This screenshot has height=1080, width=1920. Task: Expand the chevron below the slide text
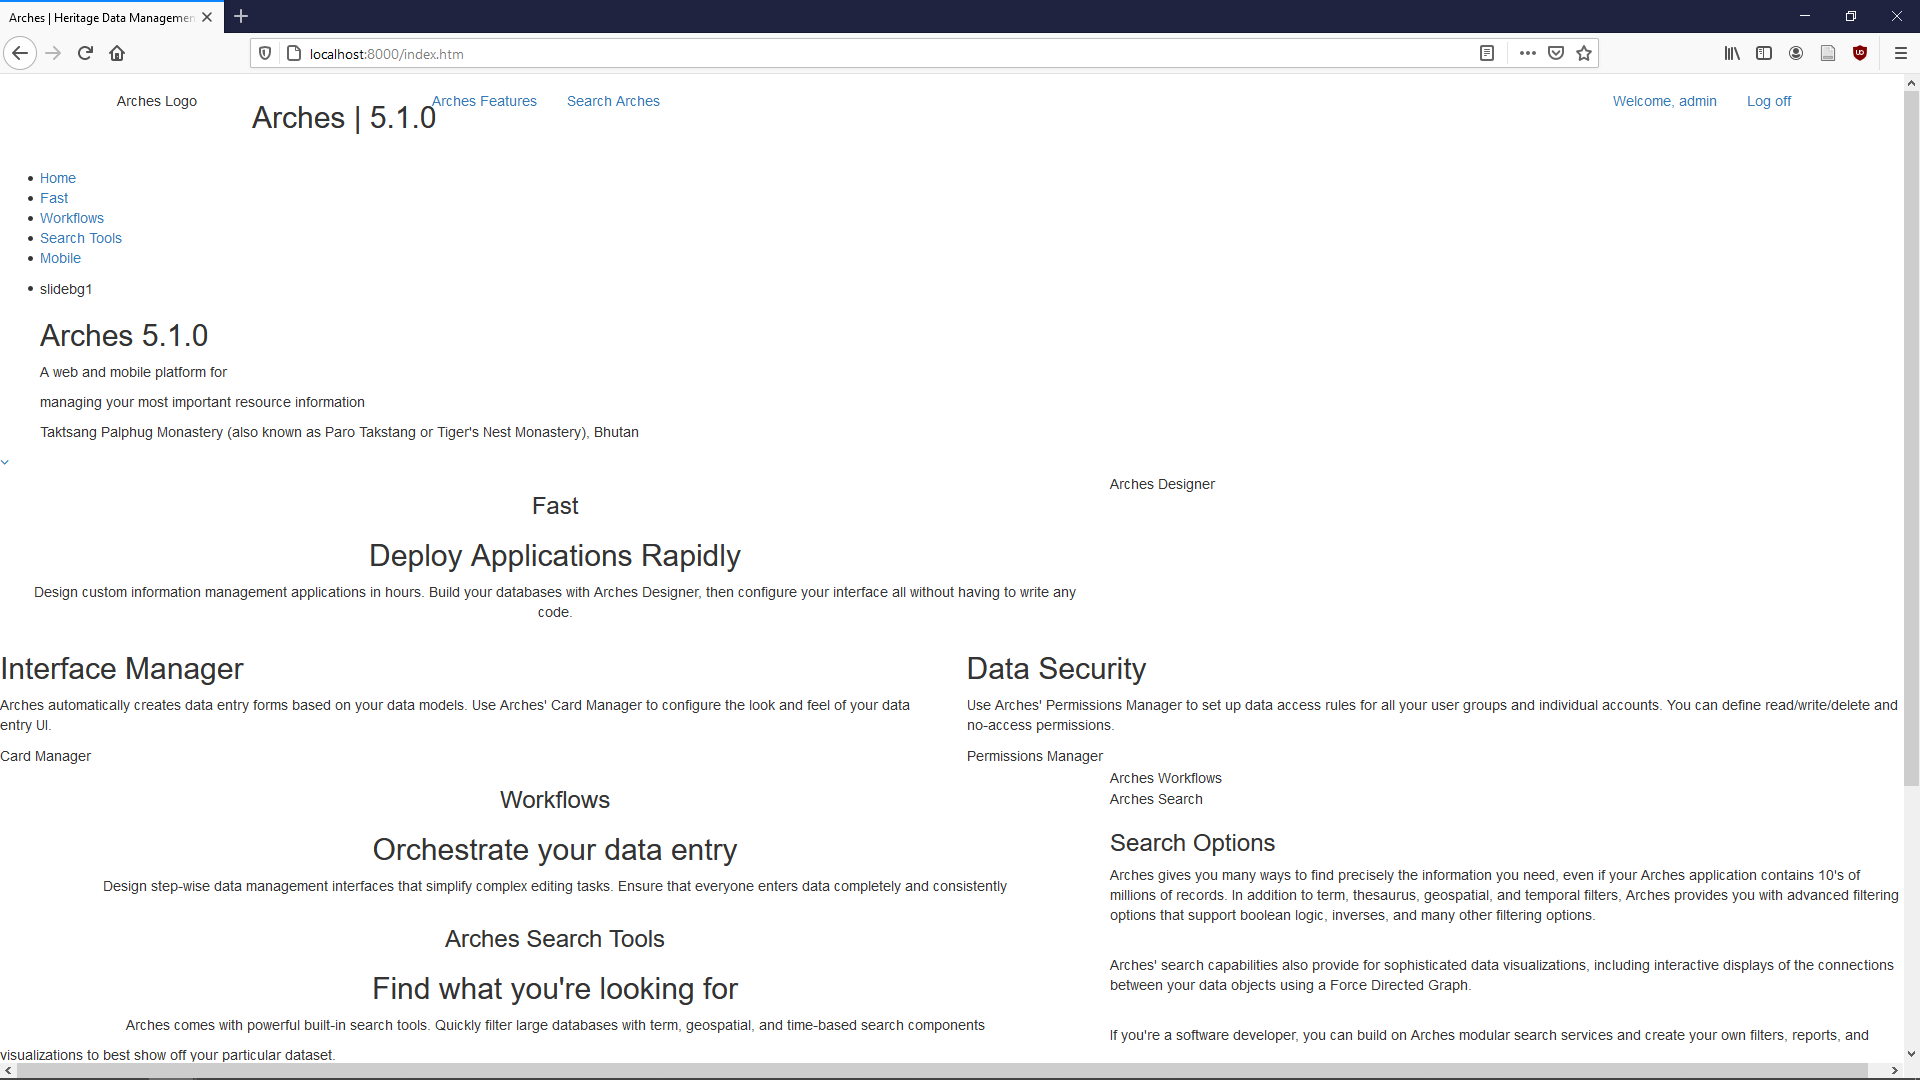[x=6, y=461]
